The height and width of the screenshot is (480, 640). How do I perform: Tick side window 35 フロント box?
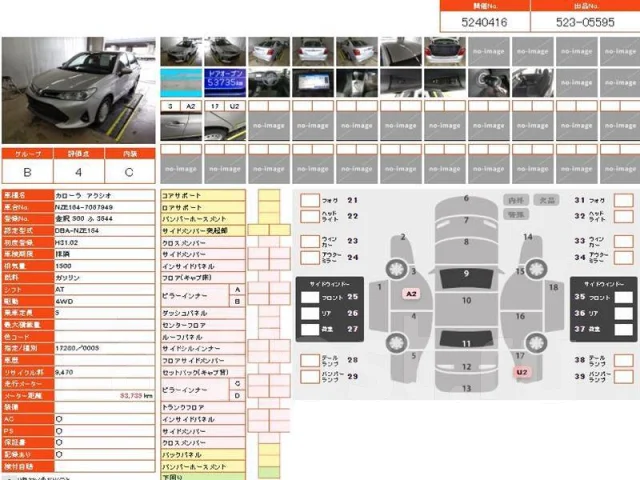(x=624, y=297)
